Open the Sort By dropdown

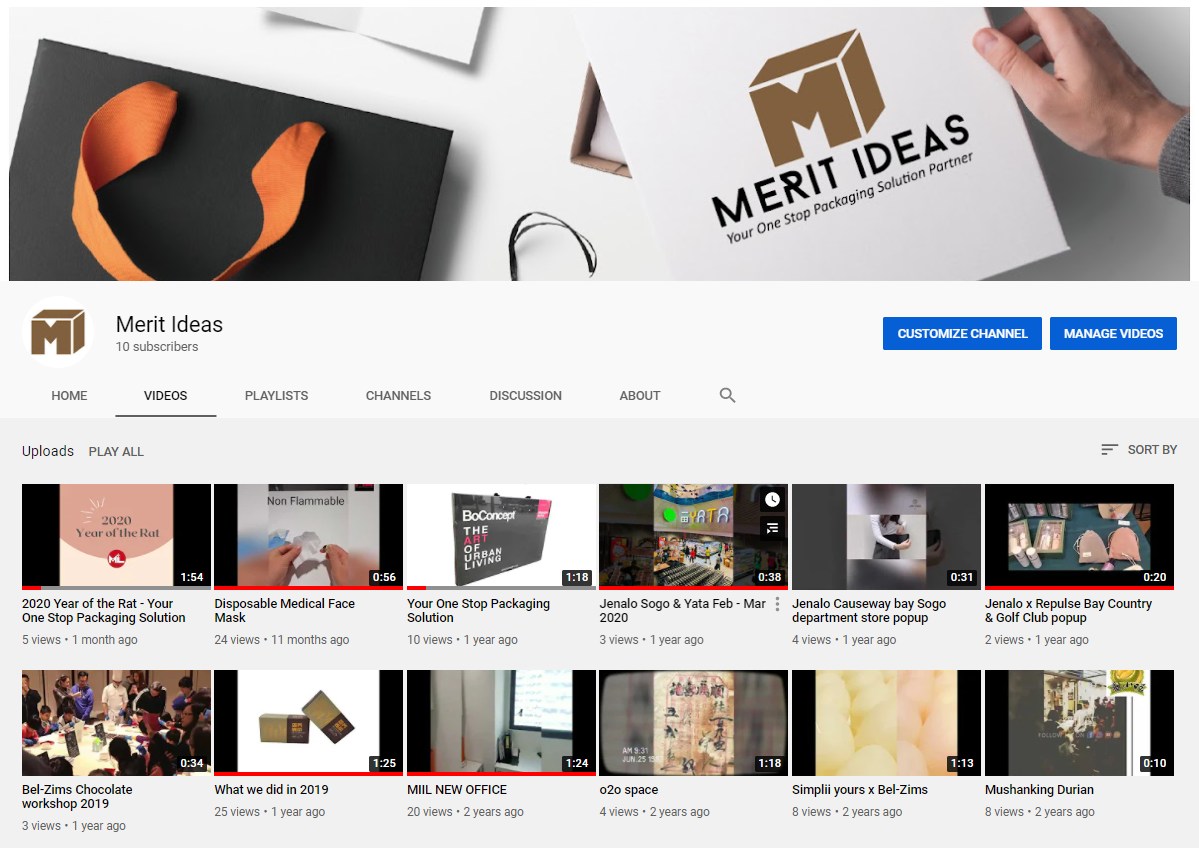click(x=1139, y=450)
